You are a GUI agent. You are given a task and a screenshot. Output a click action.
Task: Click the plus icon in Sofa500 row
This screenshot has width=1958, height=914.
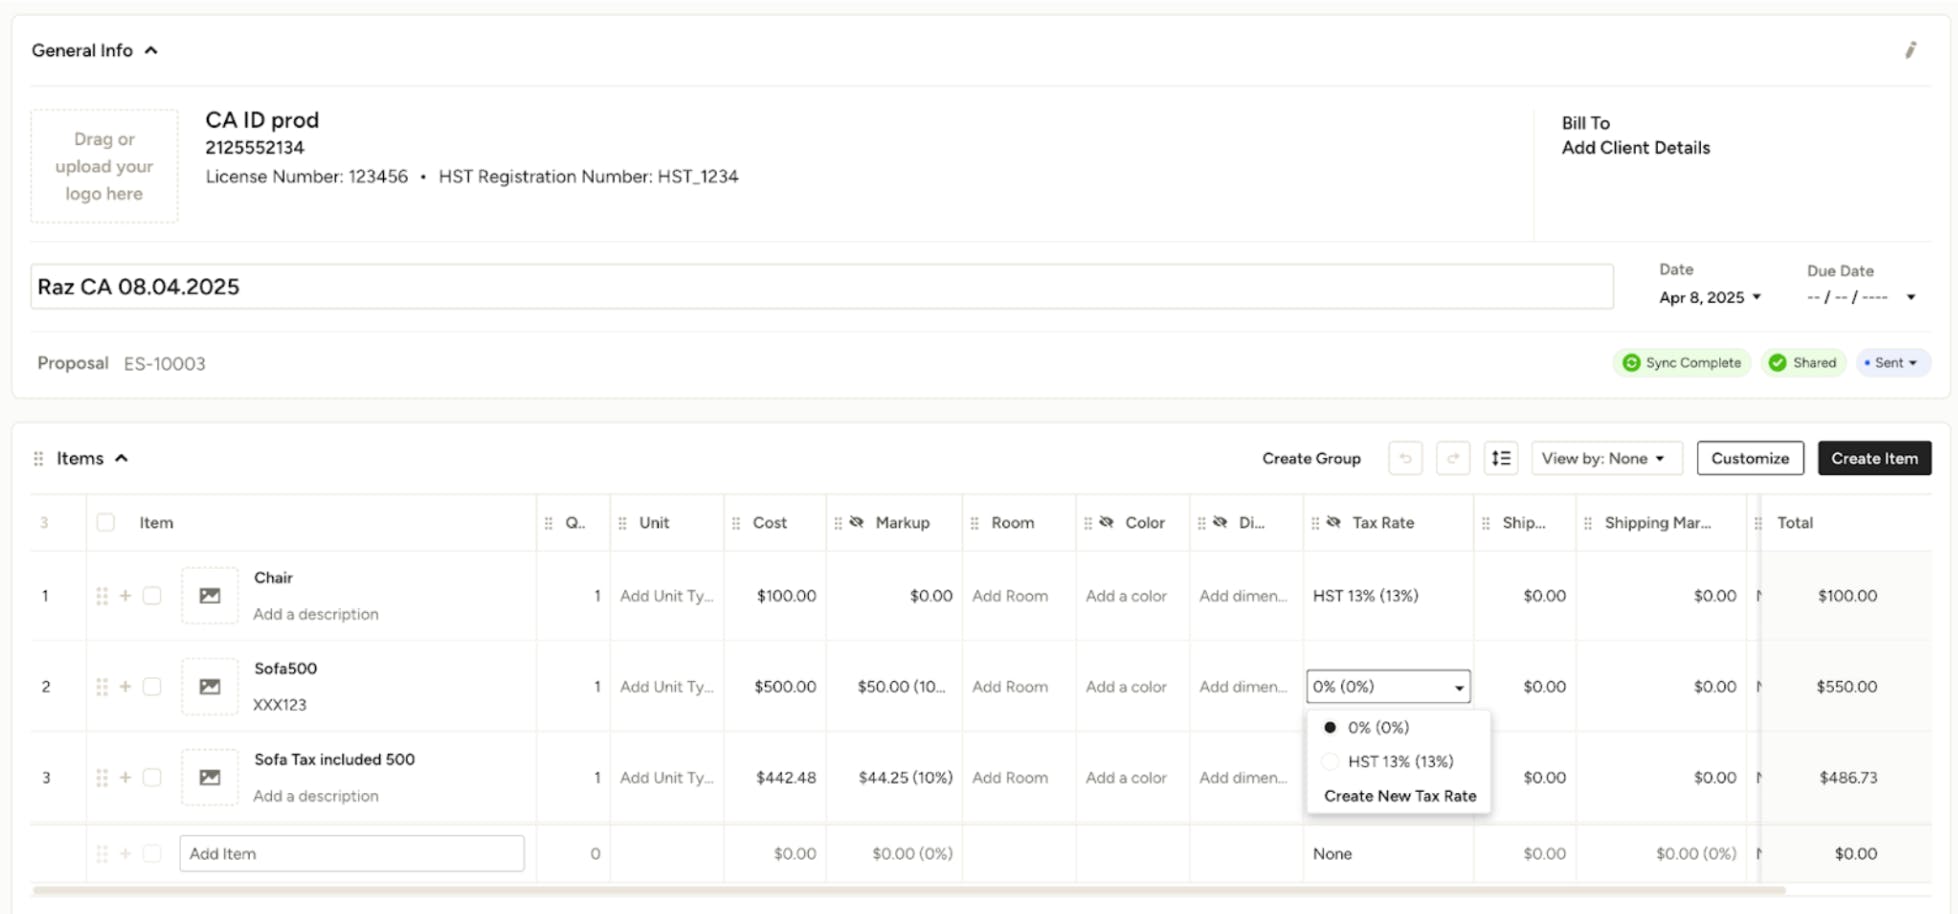click(x=125, y=687)
